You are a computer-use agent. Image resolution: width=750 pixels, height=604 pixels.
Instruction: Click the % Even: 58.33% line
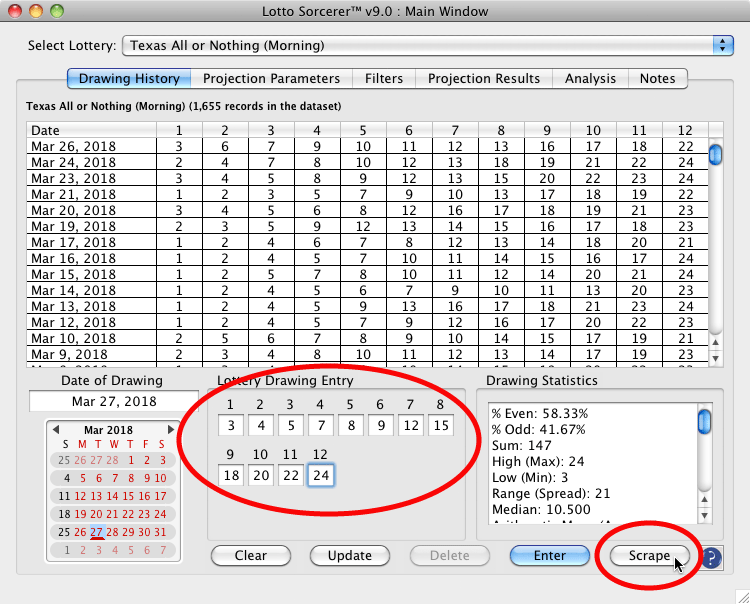[x=540, y=413]
